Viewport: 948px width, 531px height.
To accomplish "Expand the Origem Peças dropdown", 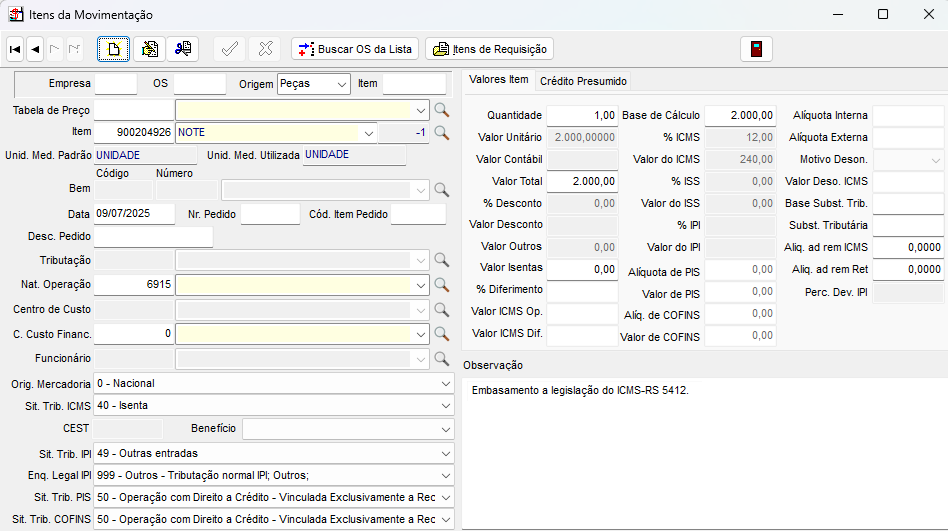I will pos(342,84).
